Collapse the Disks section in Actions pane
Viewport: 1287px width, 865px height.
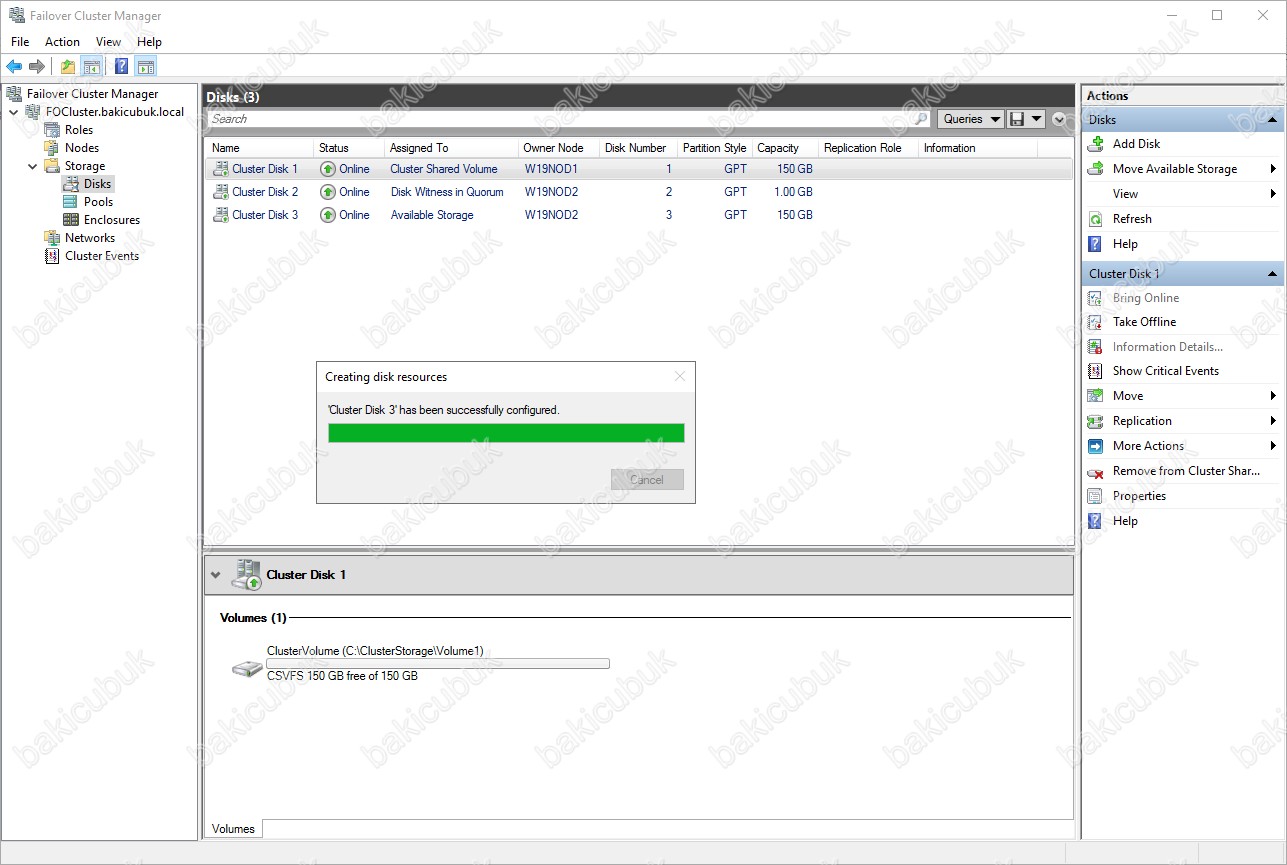(x=1272, y=120)
